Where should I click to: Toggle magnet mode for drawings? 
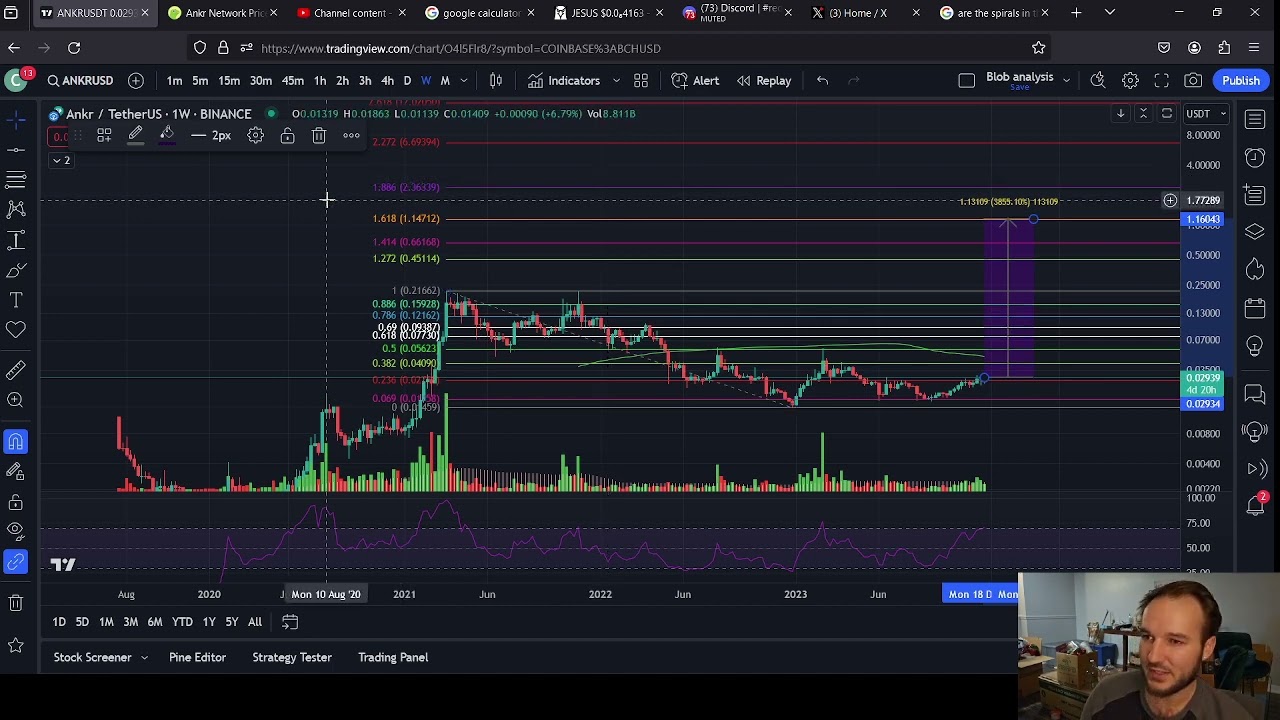pyautogui.click(x=16, y=442)
